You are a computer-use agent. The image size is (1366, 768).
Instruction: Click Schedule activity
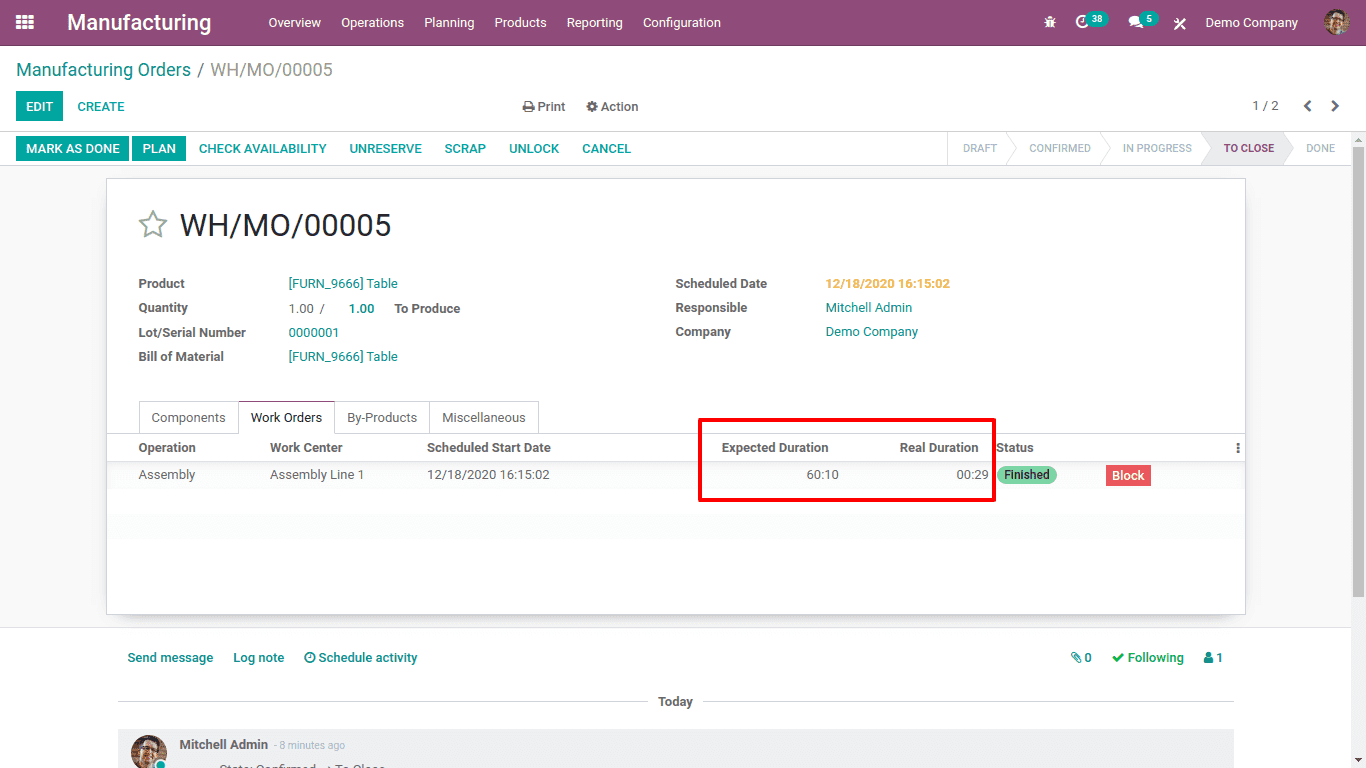361,658
